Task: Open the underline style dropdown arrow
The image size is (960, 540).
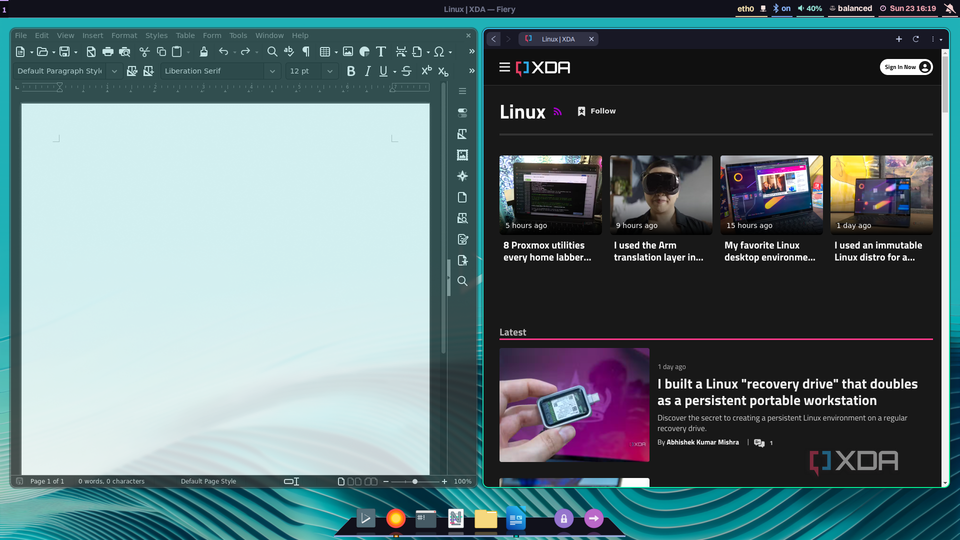Action: [x=394, y=71]
